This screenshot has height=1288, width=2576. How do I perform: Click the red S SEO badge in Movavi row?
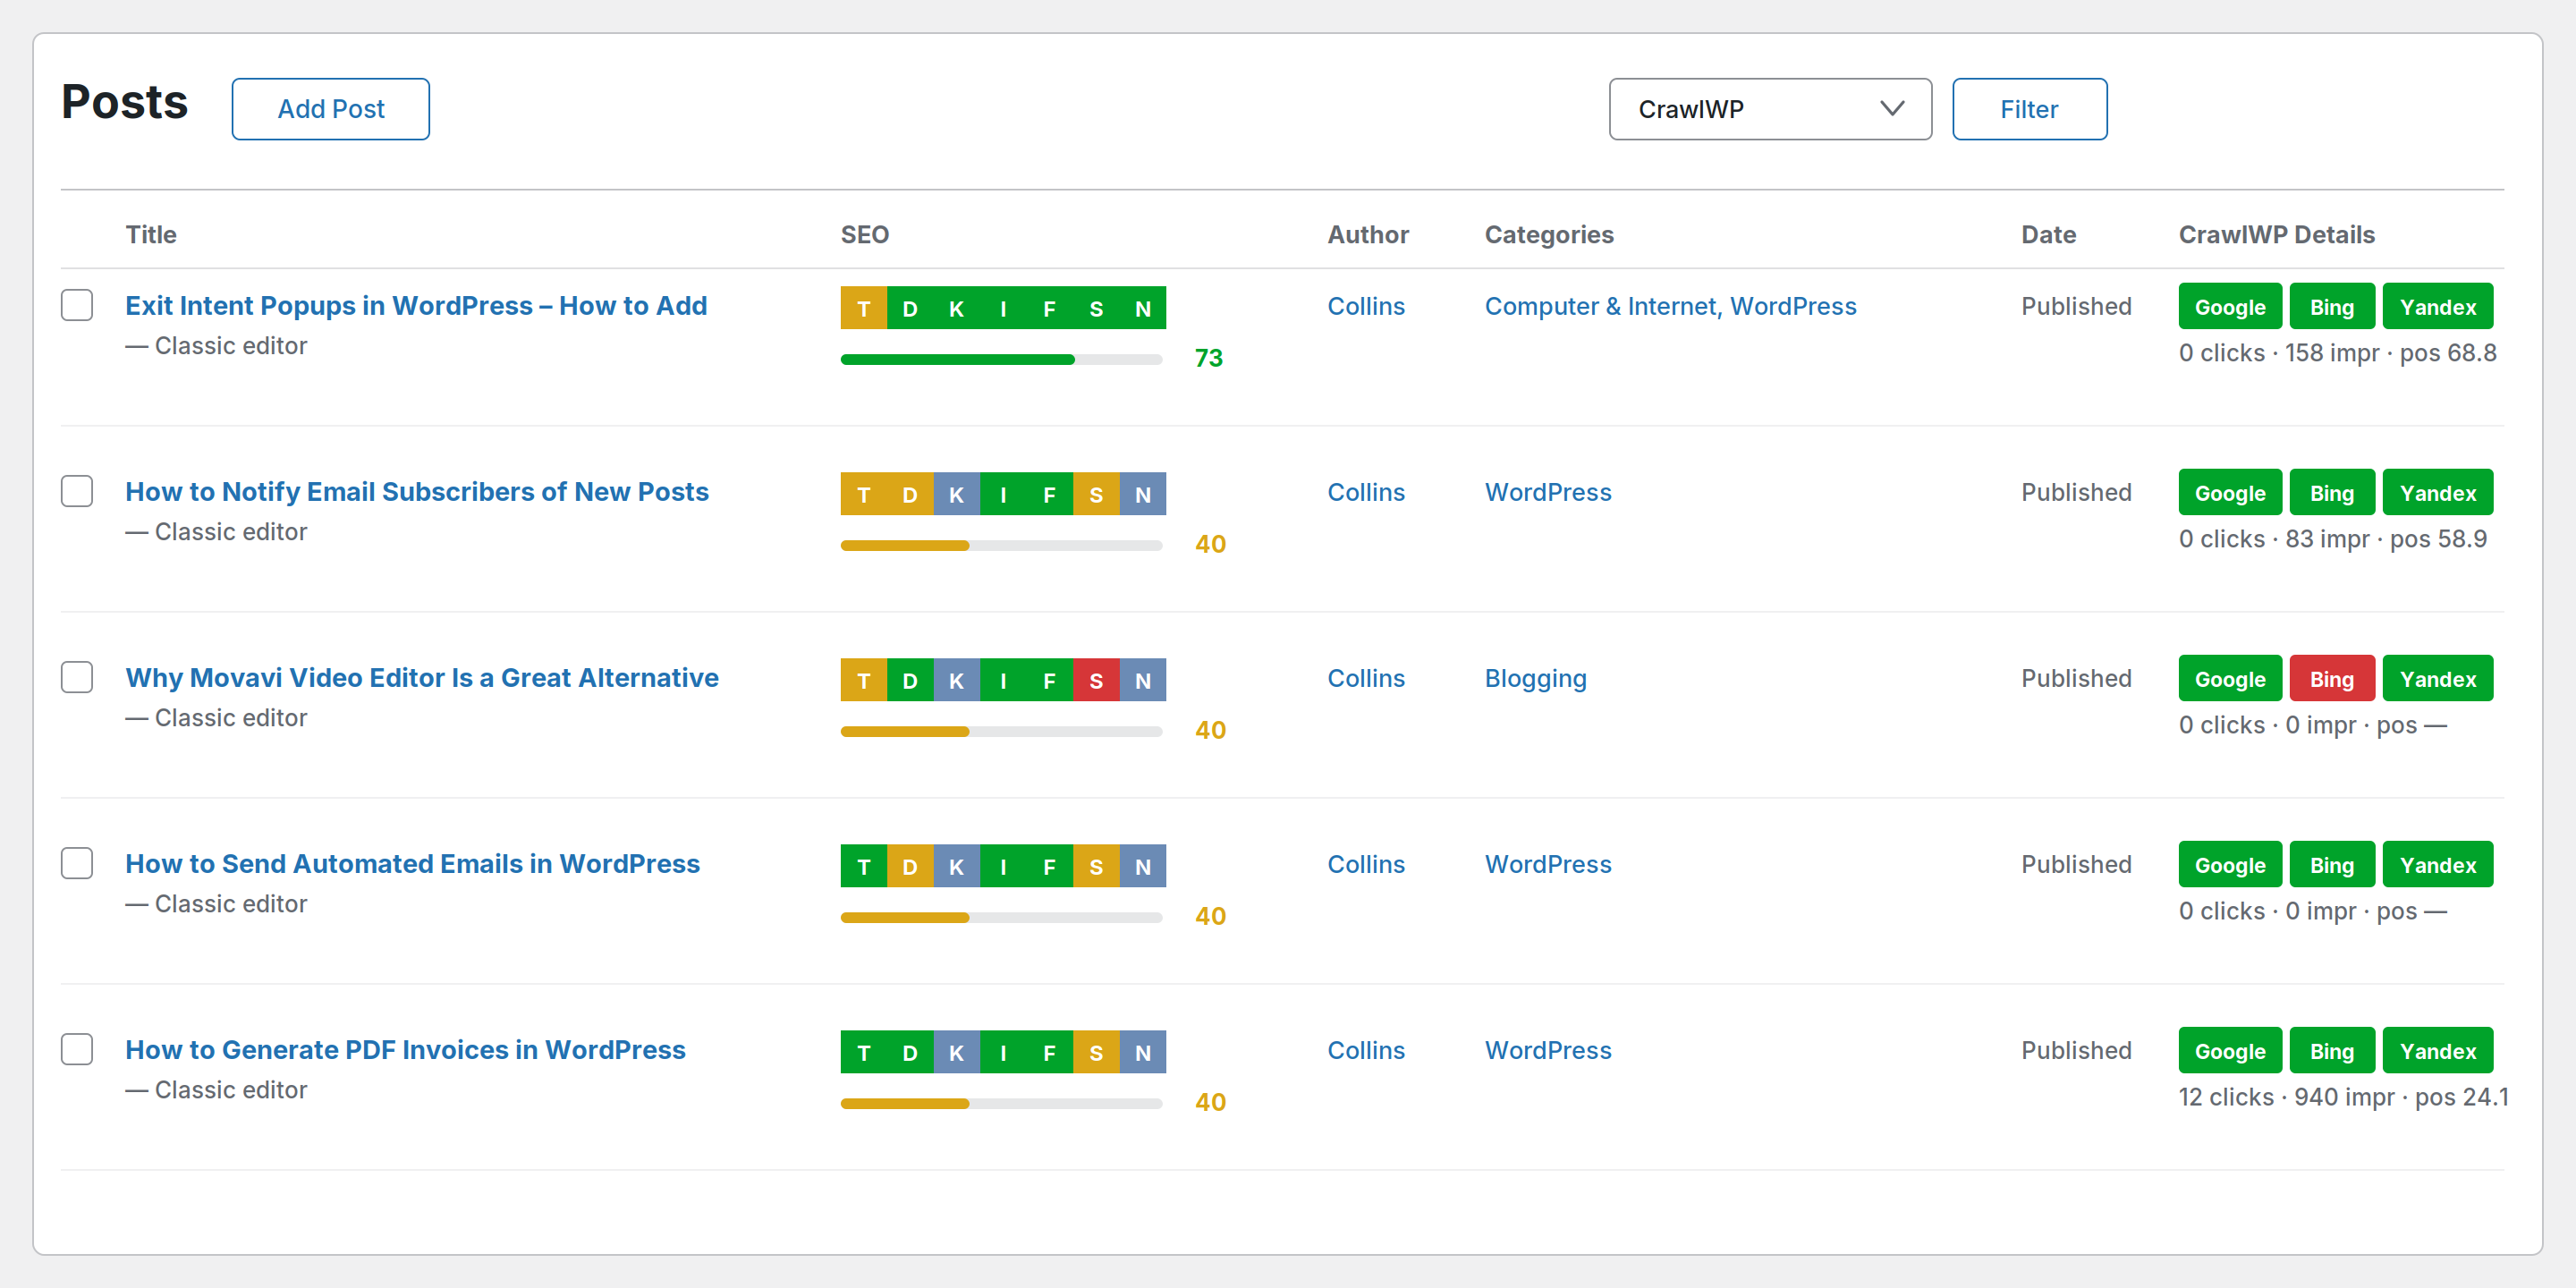(1096, 680)
